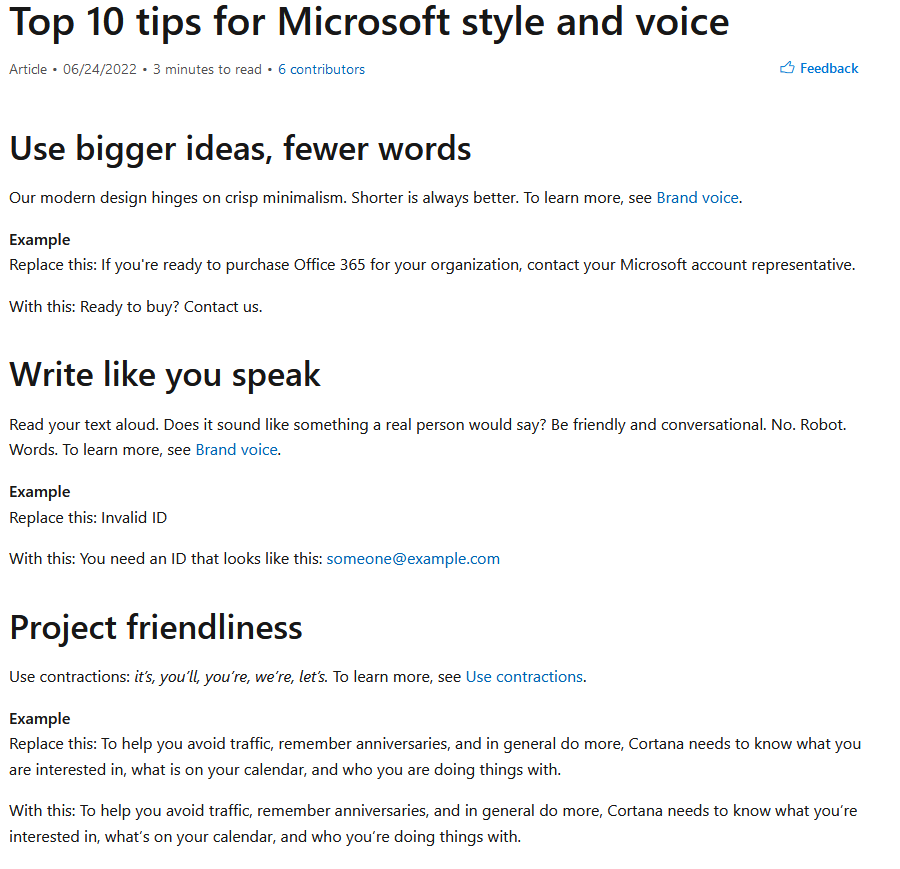Open the 6 contributors link
Viewport: 900px width, 869px height.
(x=321, y=69)
